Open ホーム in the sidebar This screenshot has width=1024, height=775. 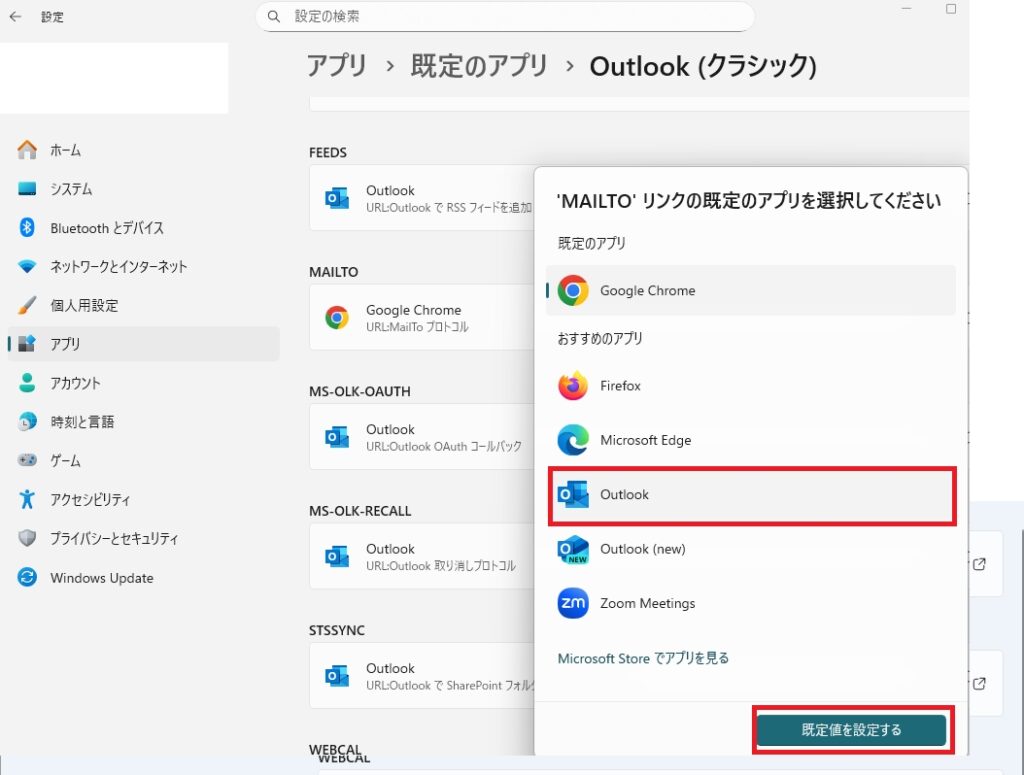65,150
